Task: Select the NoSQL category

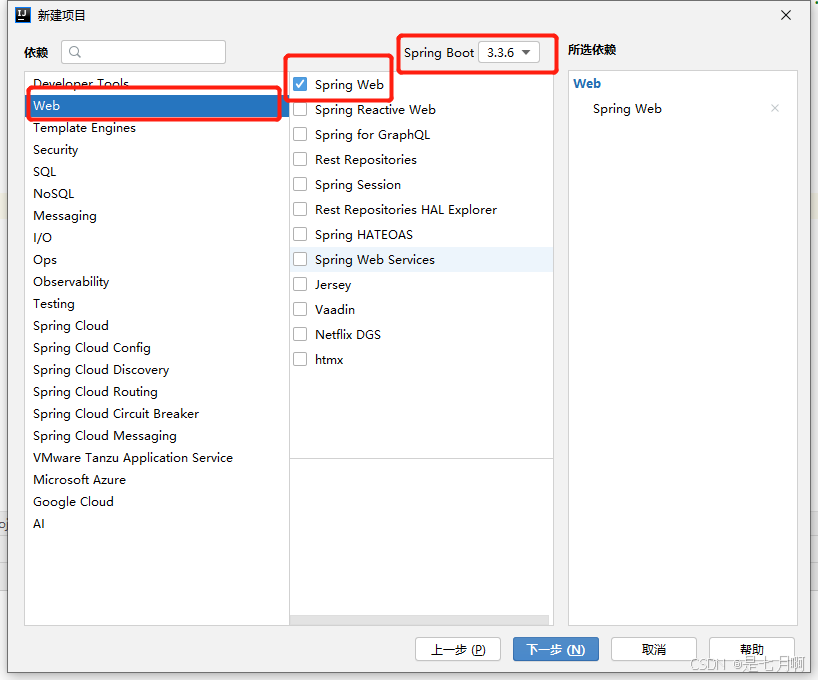Action: tap(157, 194)
